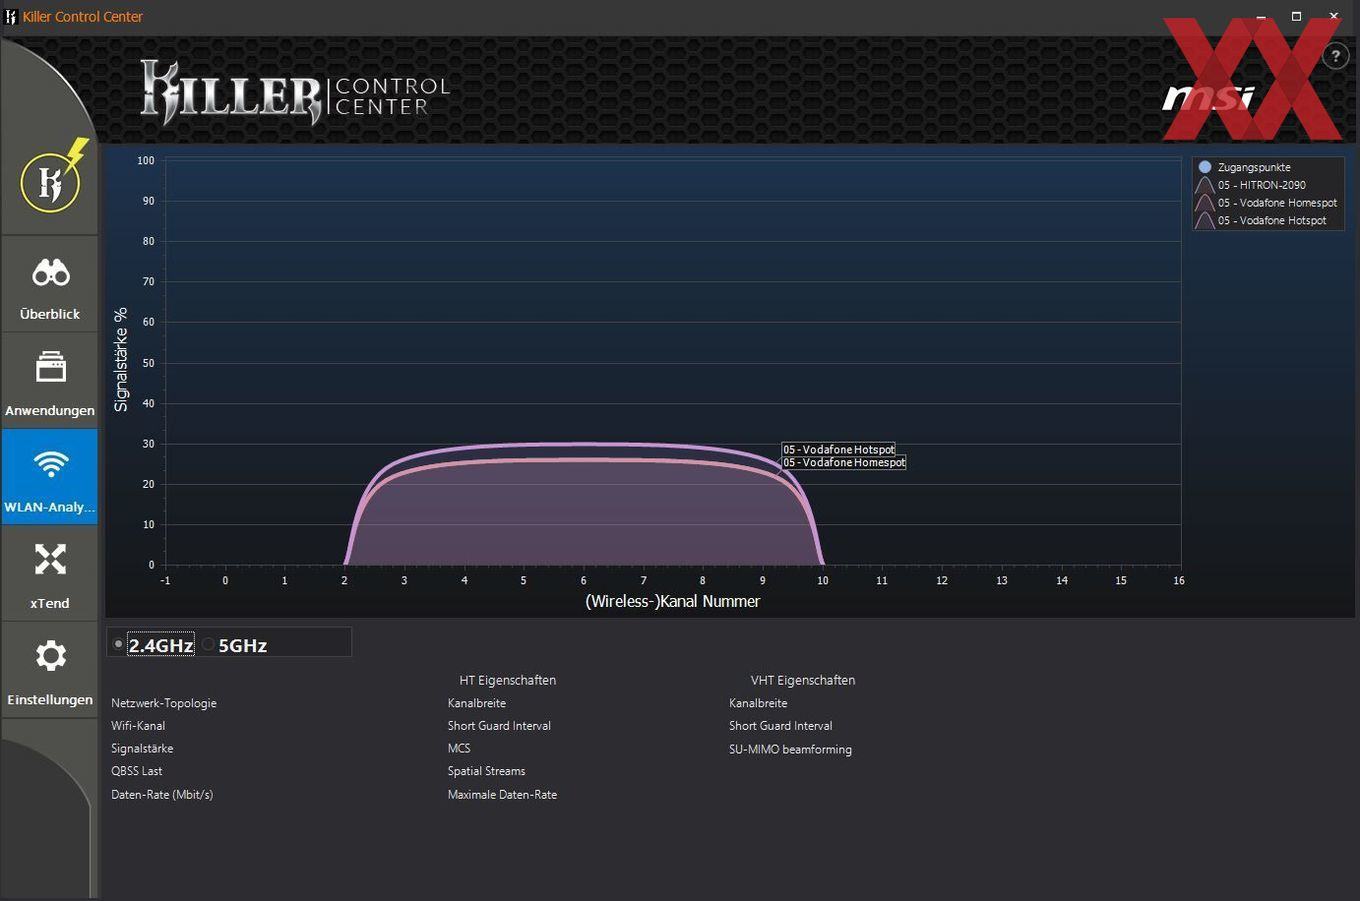The image size is (1360, 901).
Task: Select the 2.4GHz radio button
Action: [x=118, y=645]
